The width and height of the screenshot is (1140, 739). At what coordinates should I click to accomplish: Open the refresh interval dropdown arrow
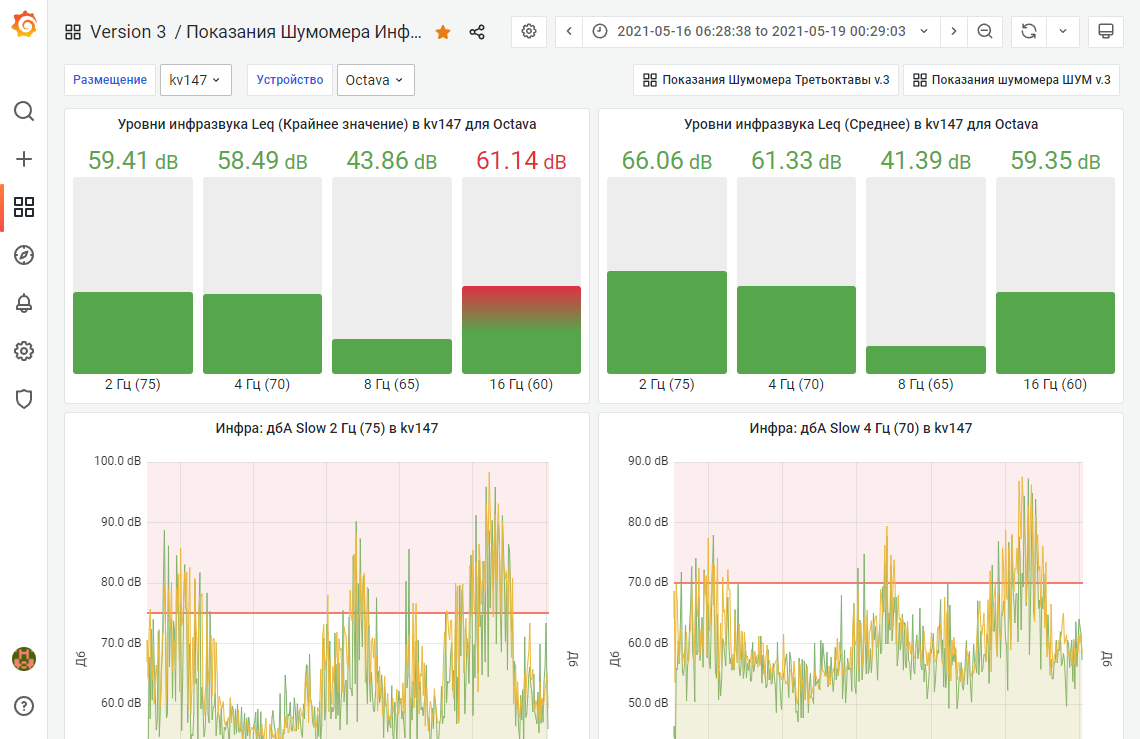tap(1063, 31)
